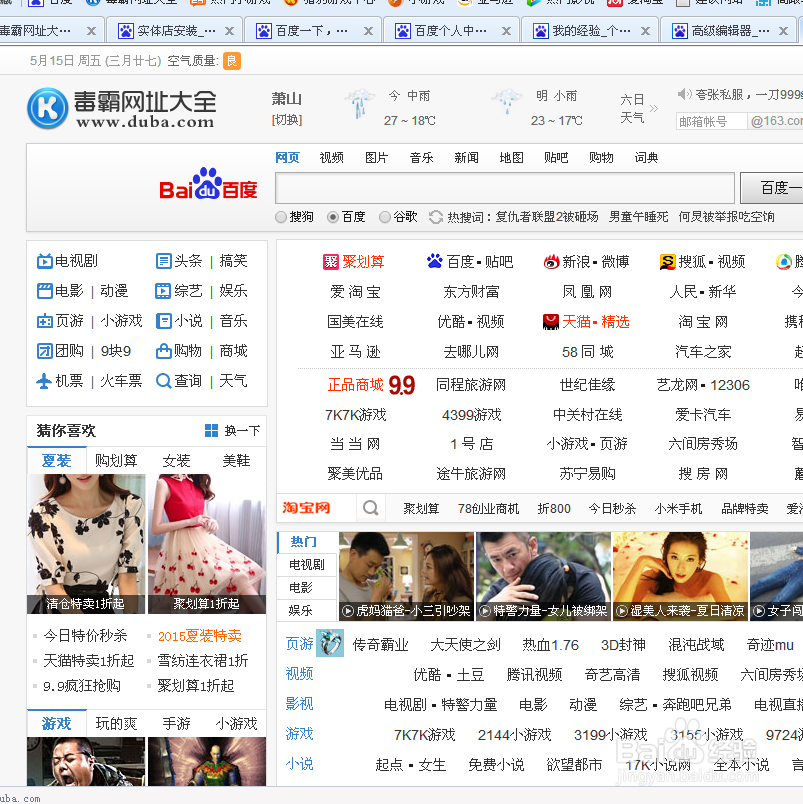Select the 手游 tab in games section
This screenshot has height=804, width=803.
coord(176,723)
